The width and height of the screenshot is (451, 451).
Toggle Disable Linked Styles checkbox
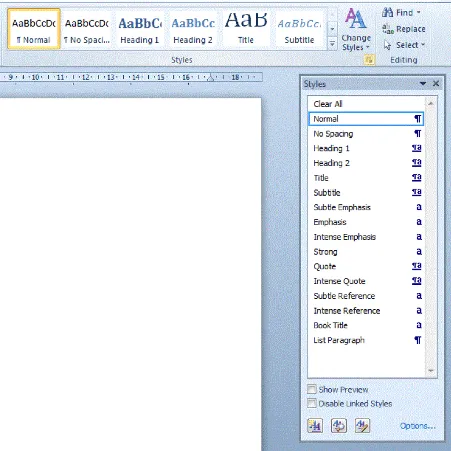312,403
